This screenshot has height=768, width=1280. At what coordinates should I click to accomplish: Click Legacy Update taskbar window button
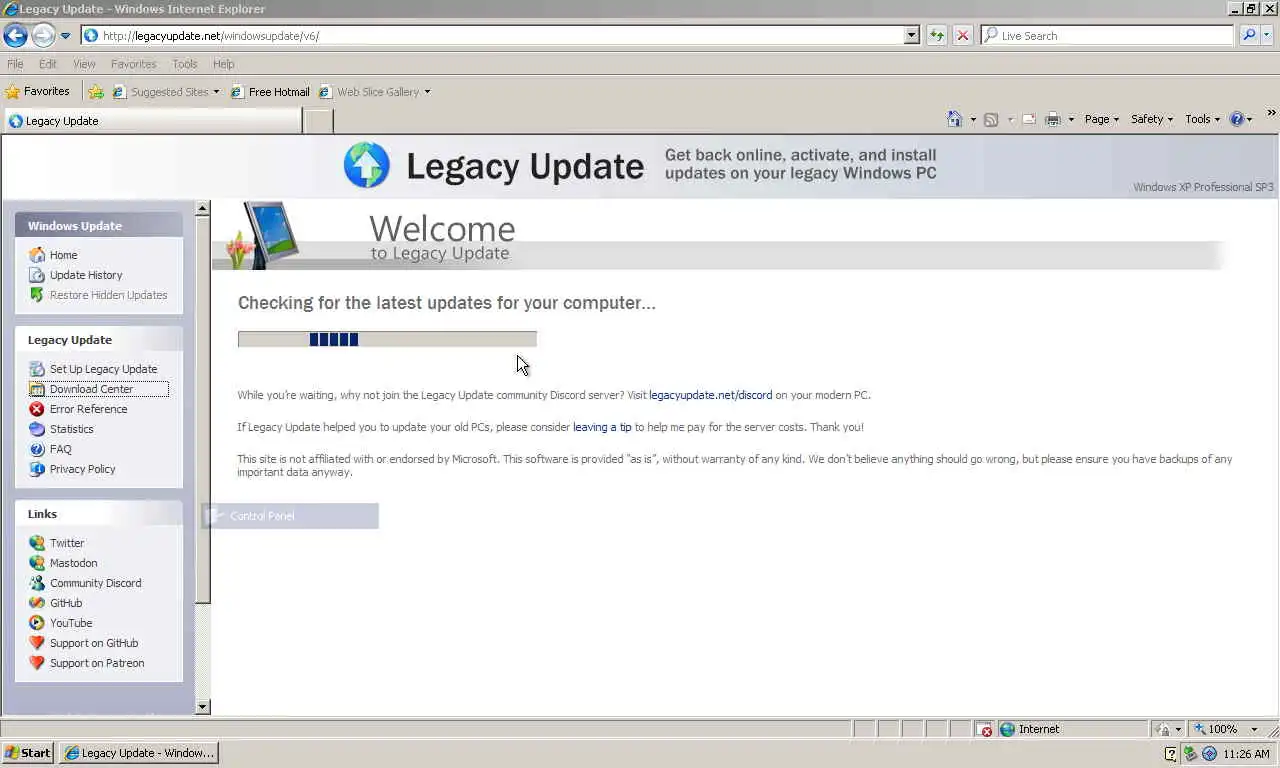click(139, 753)
